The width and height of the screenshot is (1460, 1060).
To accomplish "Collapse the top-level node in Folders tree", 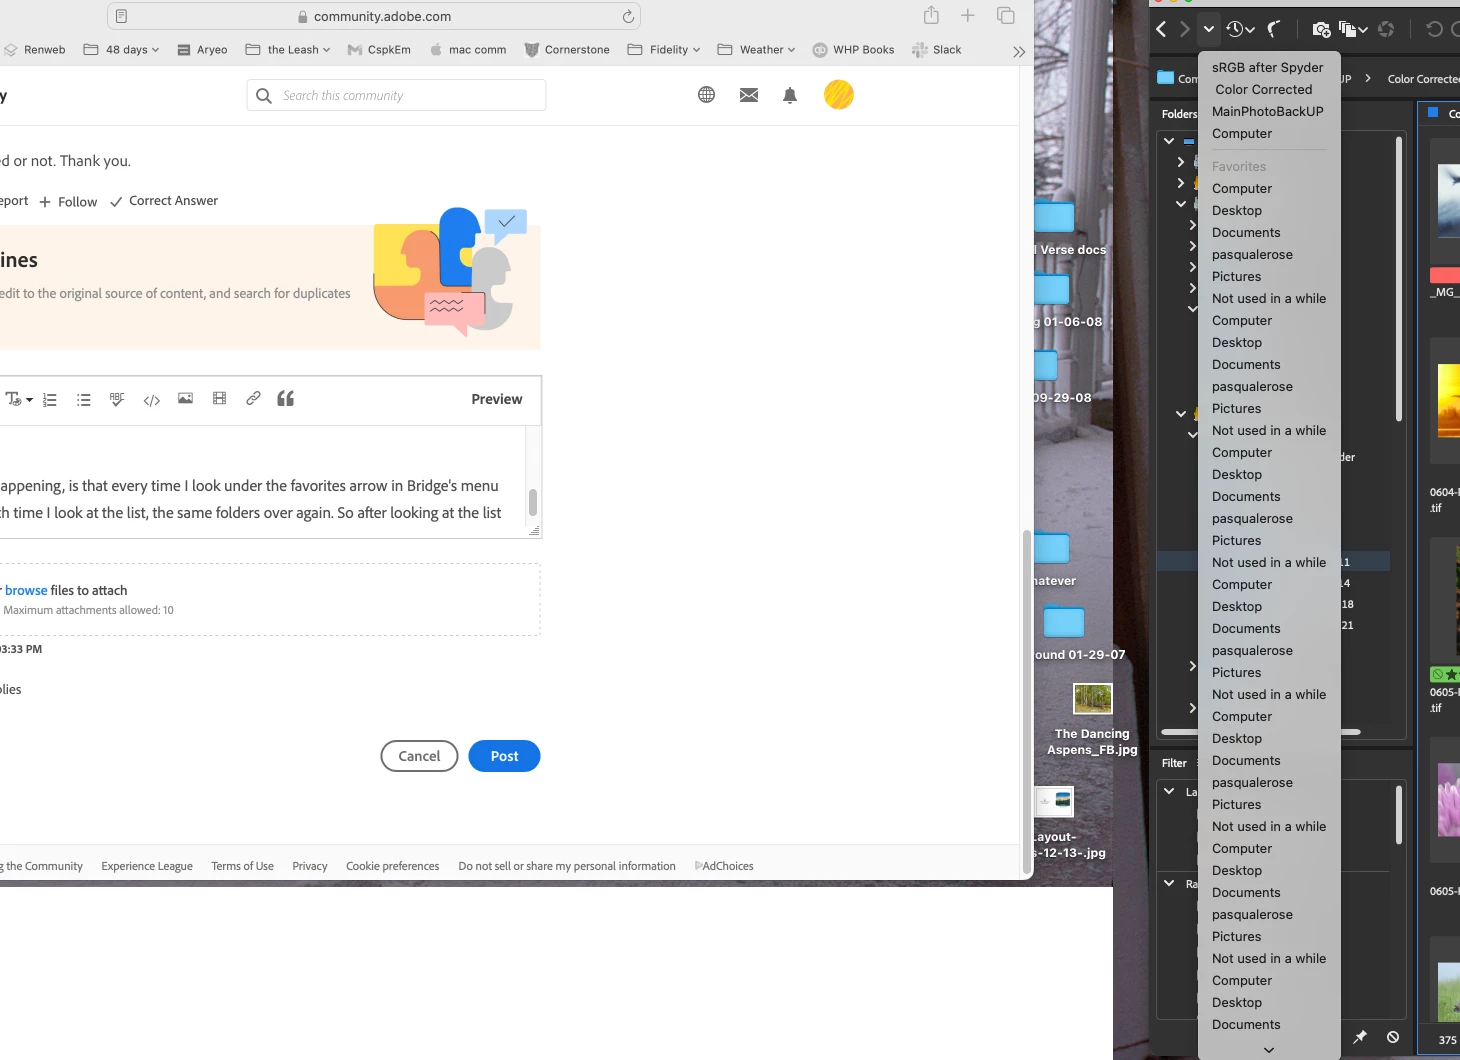I will point(1169,141).
